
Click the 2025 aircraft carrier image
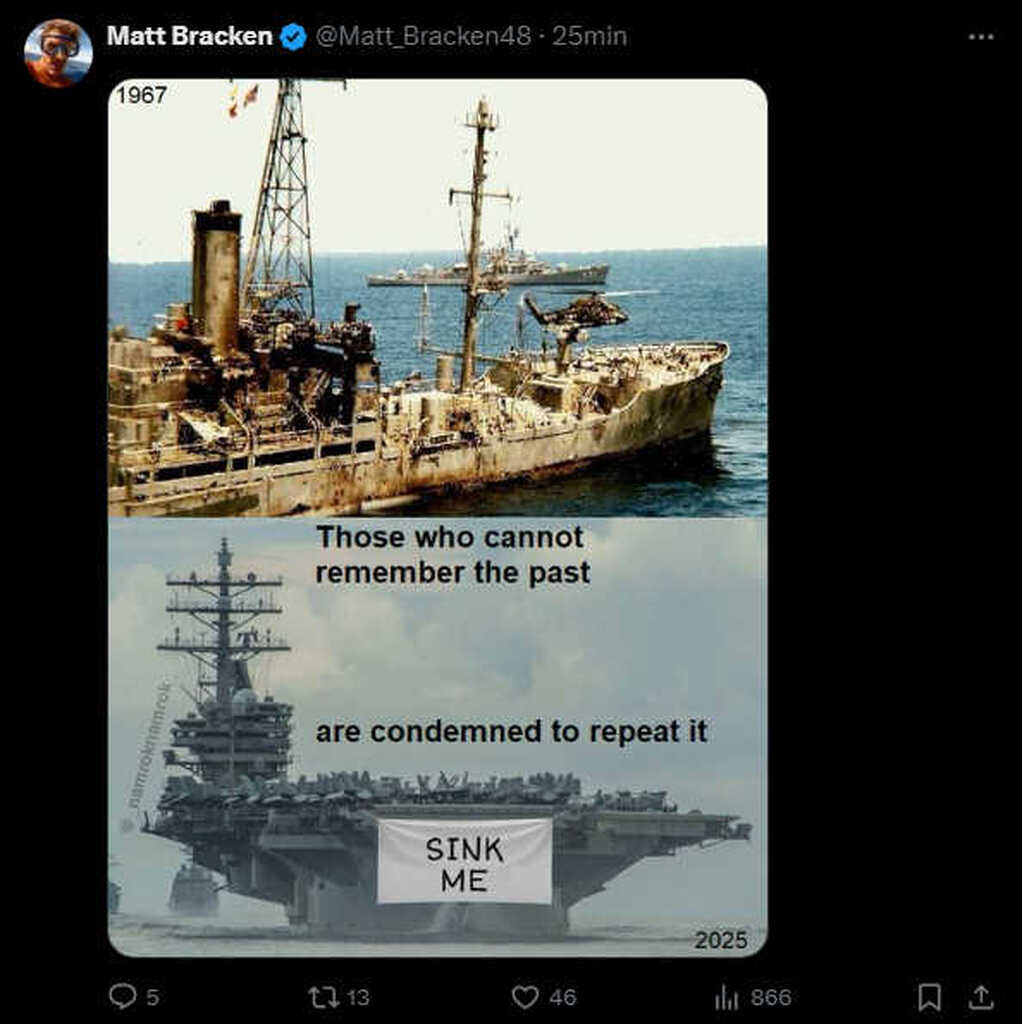coord(438,737)
